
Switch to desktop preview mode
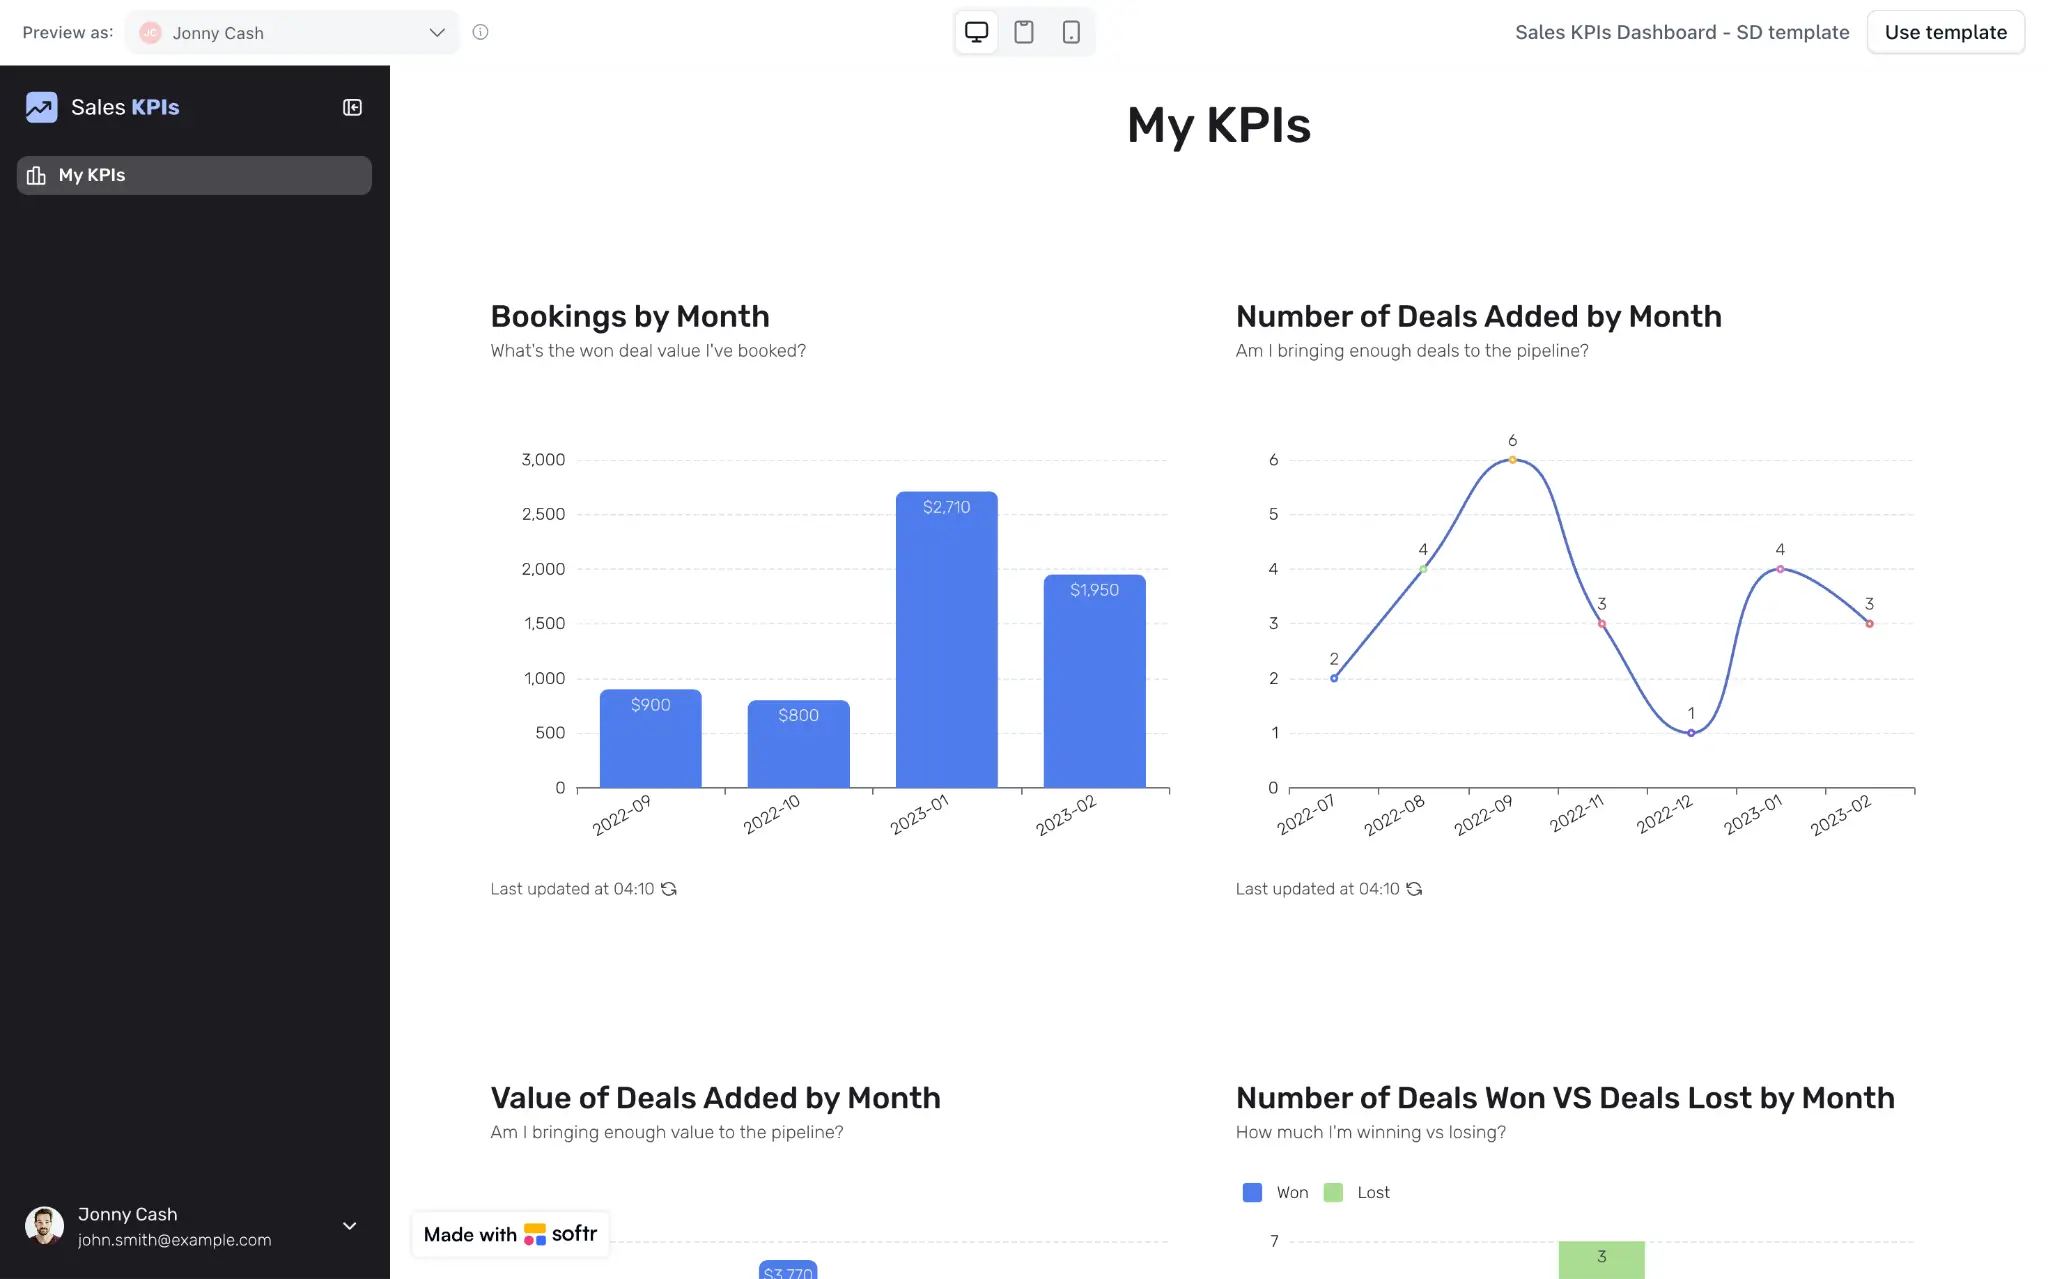pos(976,32)
